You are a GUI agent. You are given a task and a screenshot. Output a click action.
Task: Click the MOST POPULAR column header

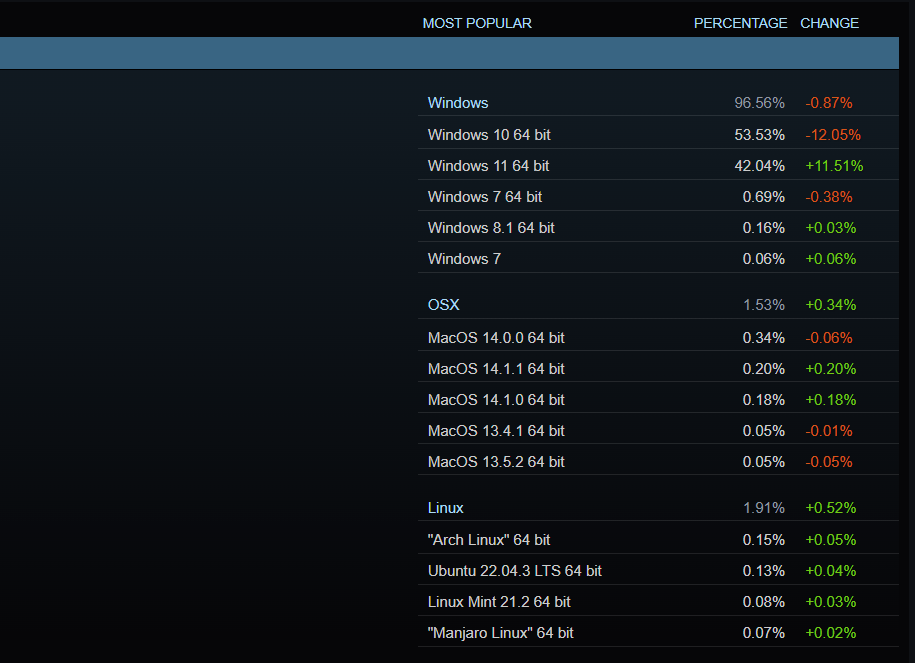[477, 23]
